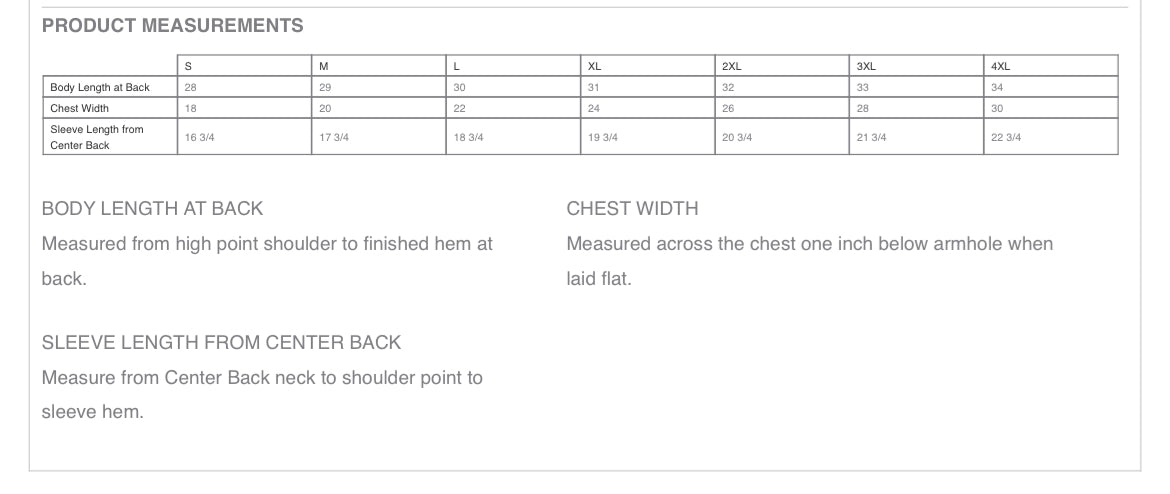Select the S size column header
1170x494 pixels.
tap(189, 66)
